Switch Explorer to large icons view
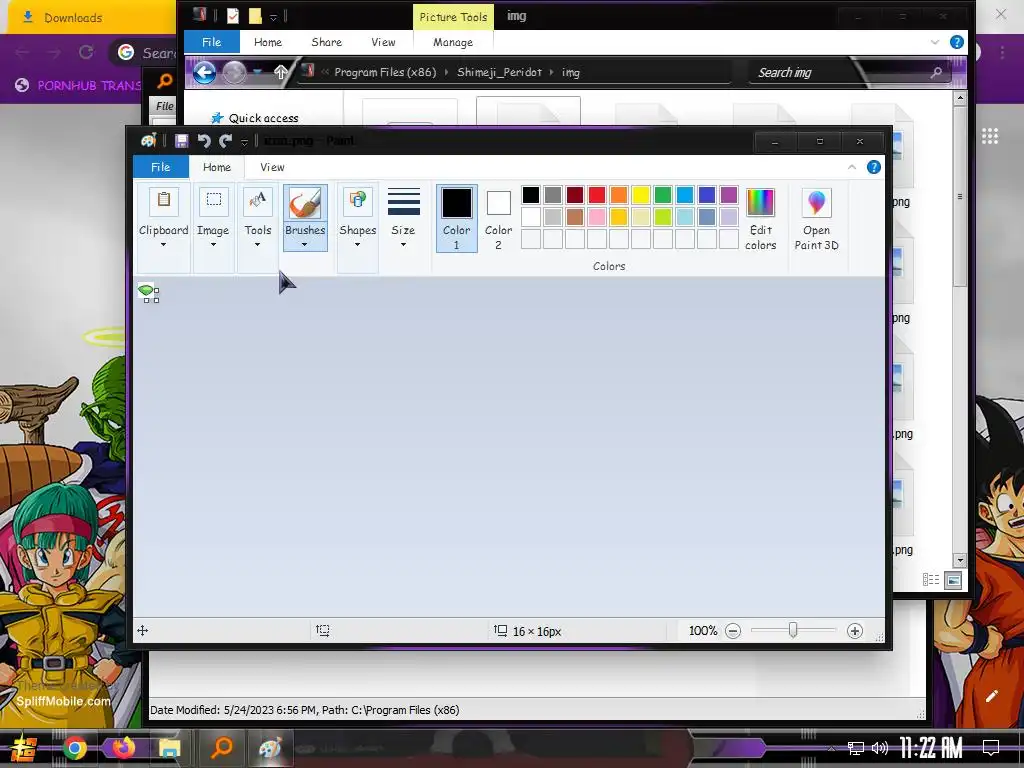The image size is (1024, 768). tap(953, 580)
